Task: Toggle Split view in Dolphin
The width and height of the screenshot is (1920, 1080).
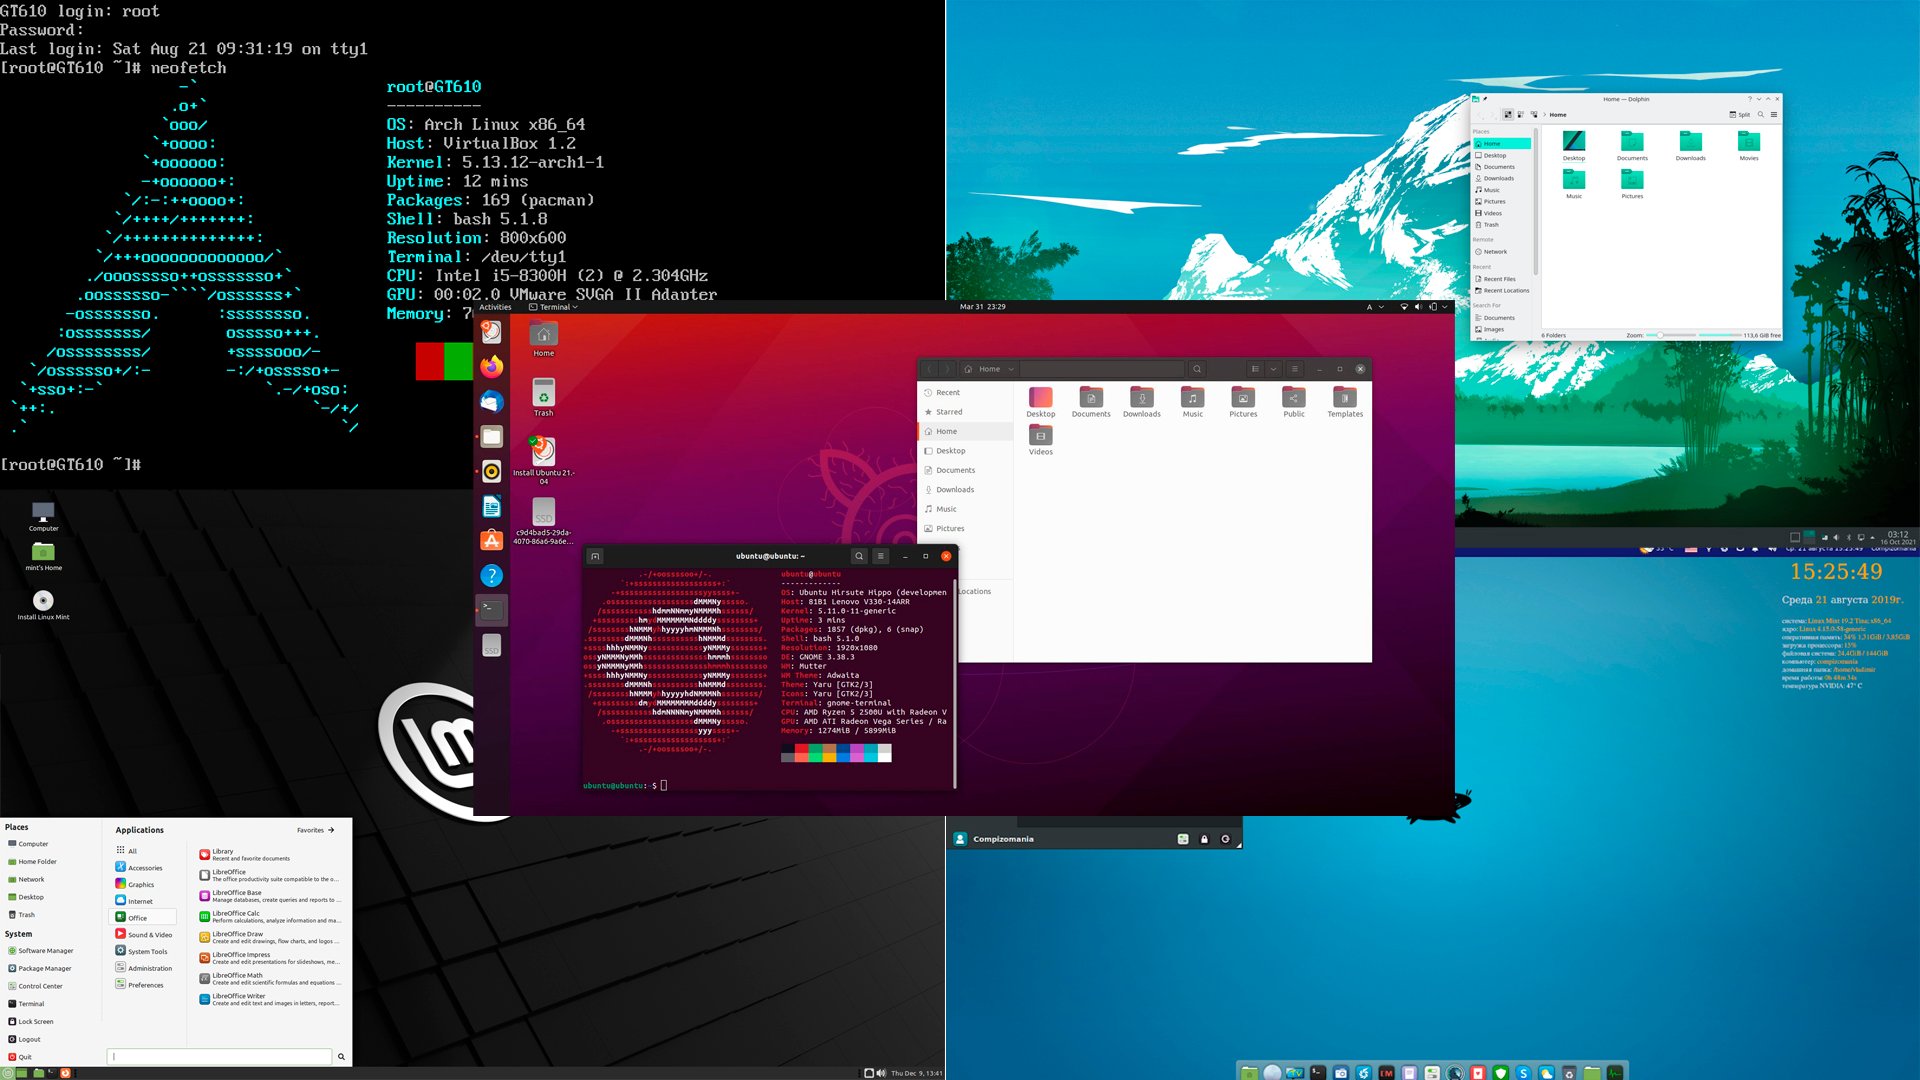Action: [1739, 114]
